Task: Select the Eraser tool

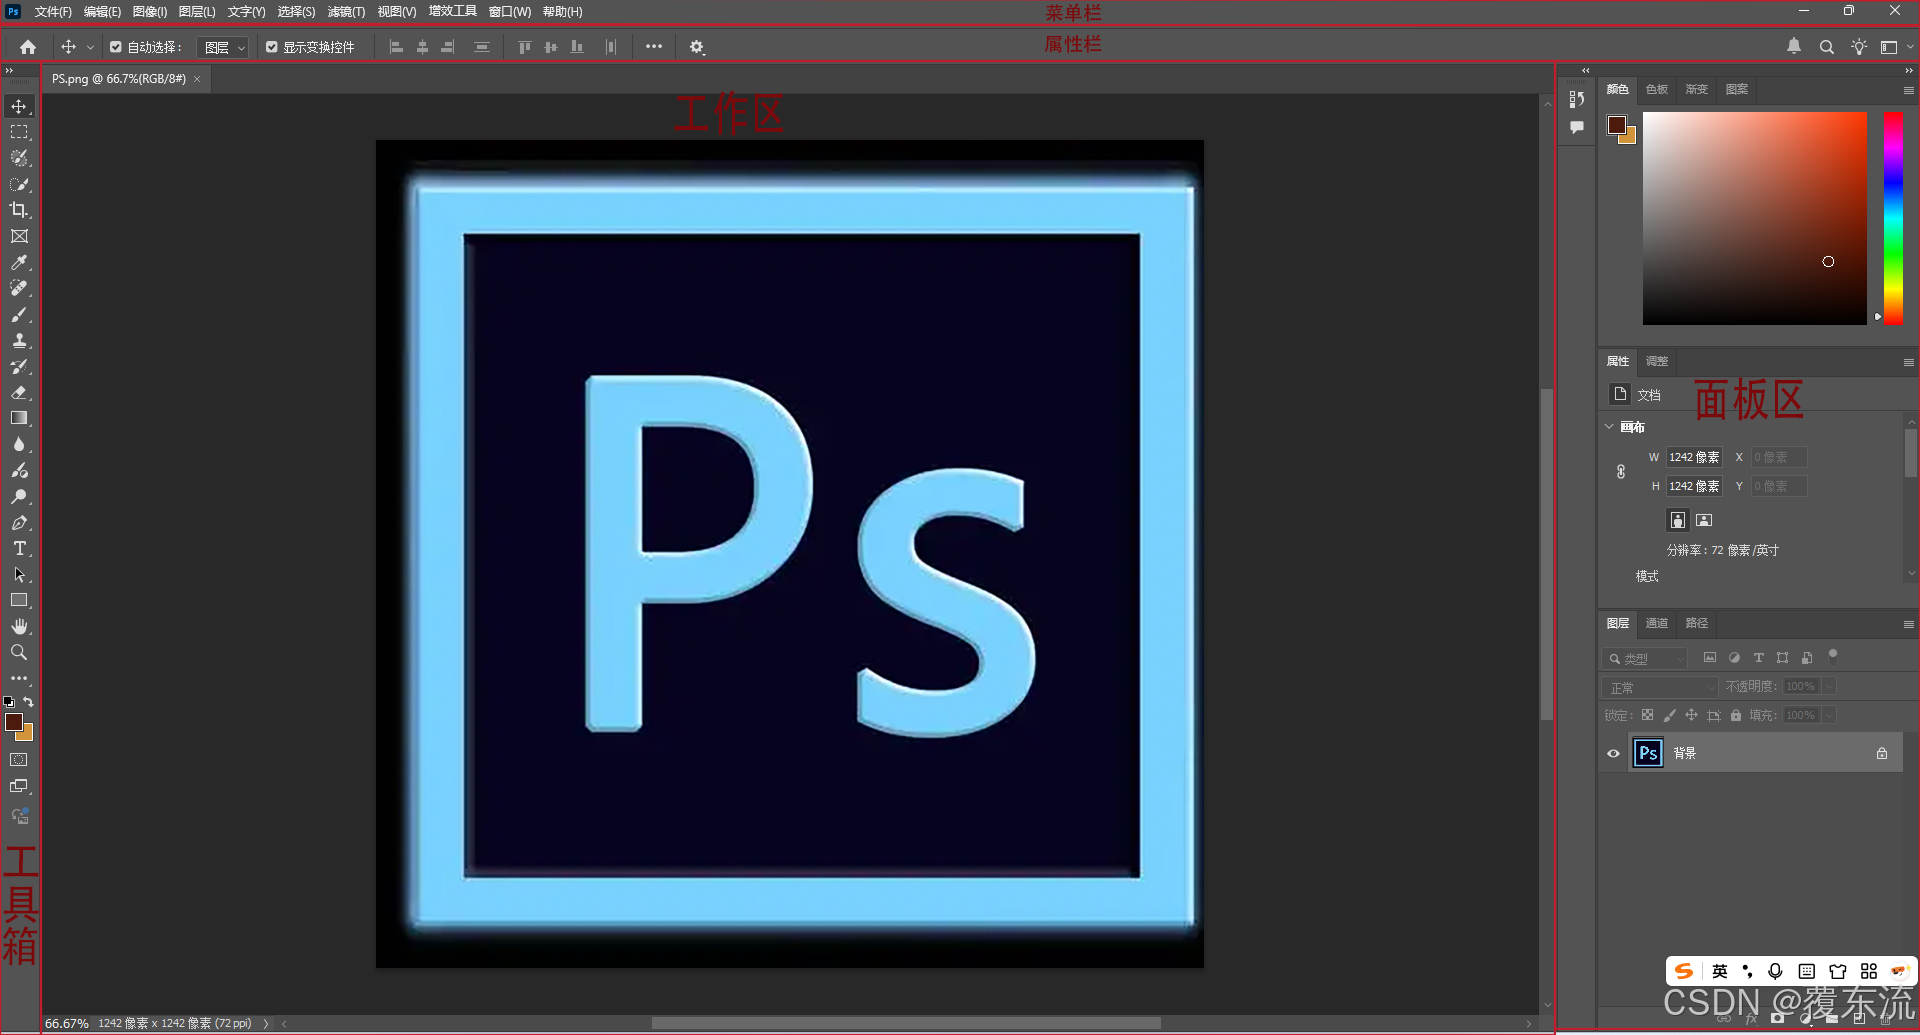Action: 19,392
